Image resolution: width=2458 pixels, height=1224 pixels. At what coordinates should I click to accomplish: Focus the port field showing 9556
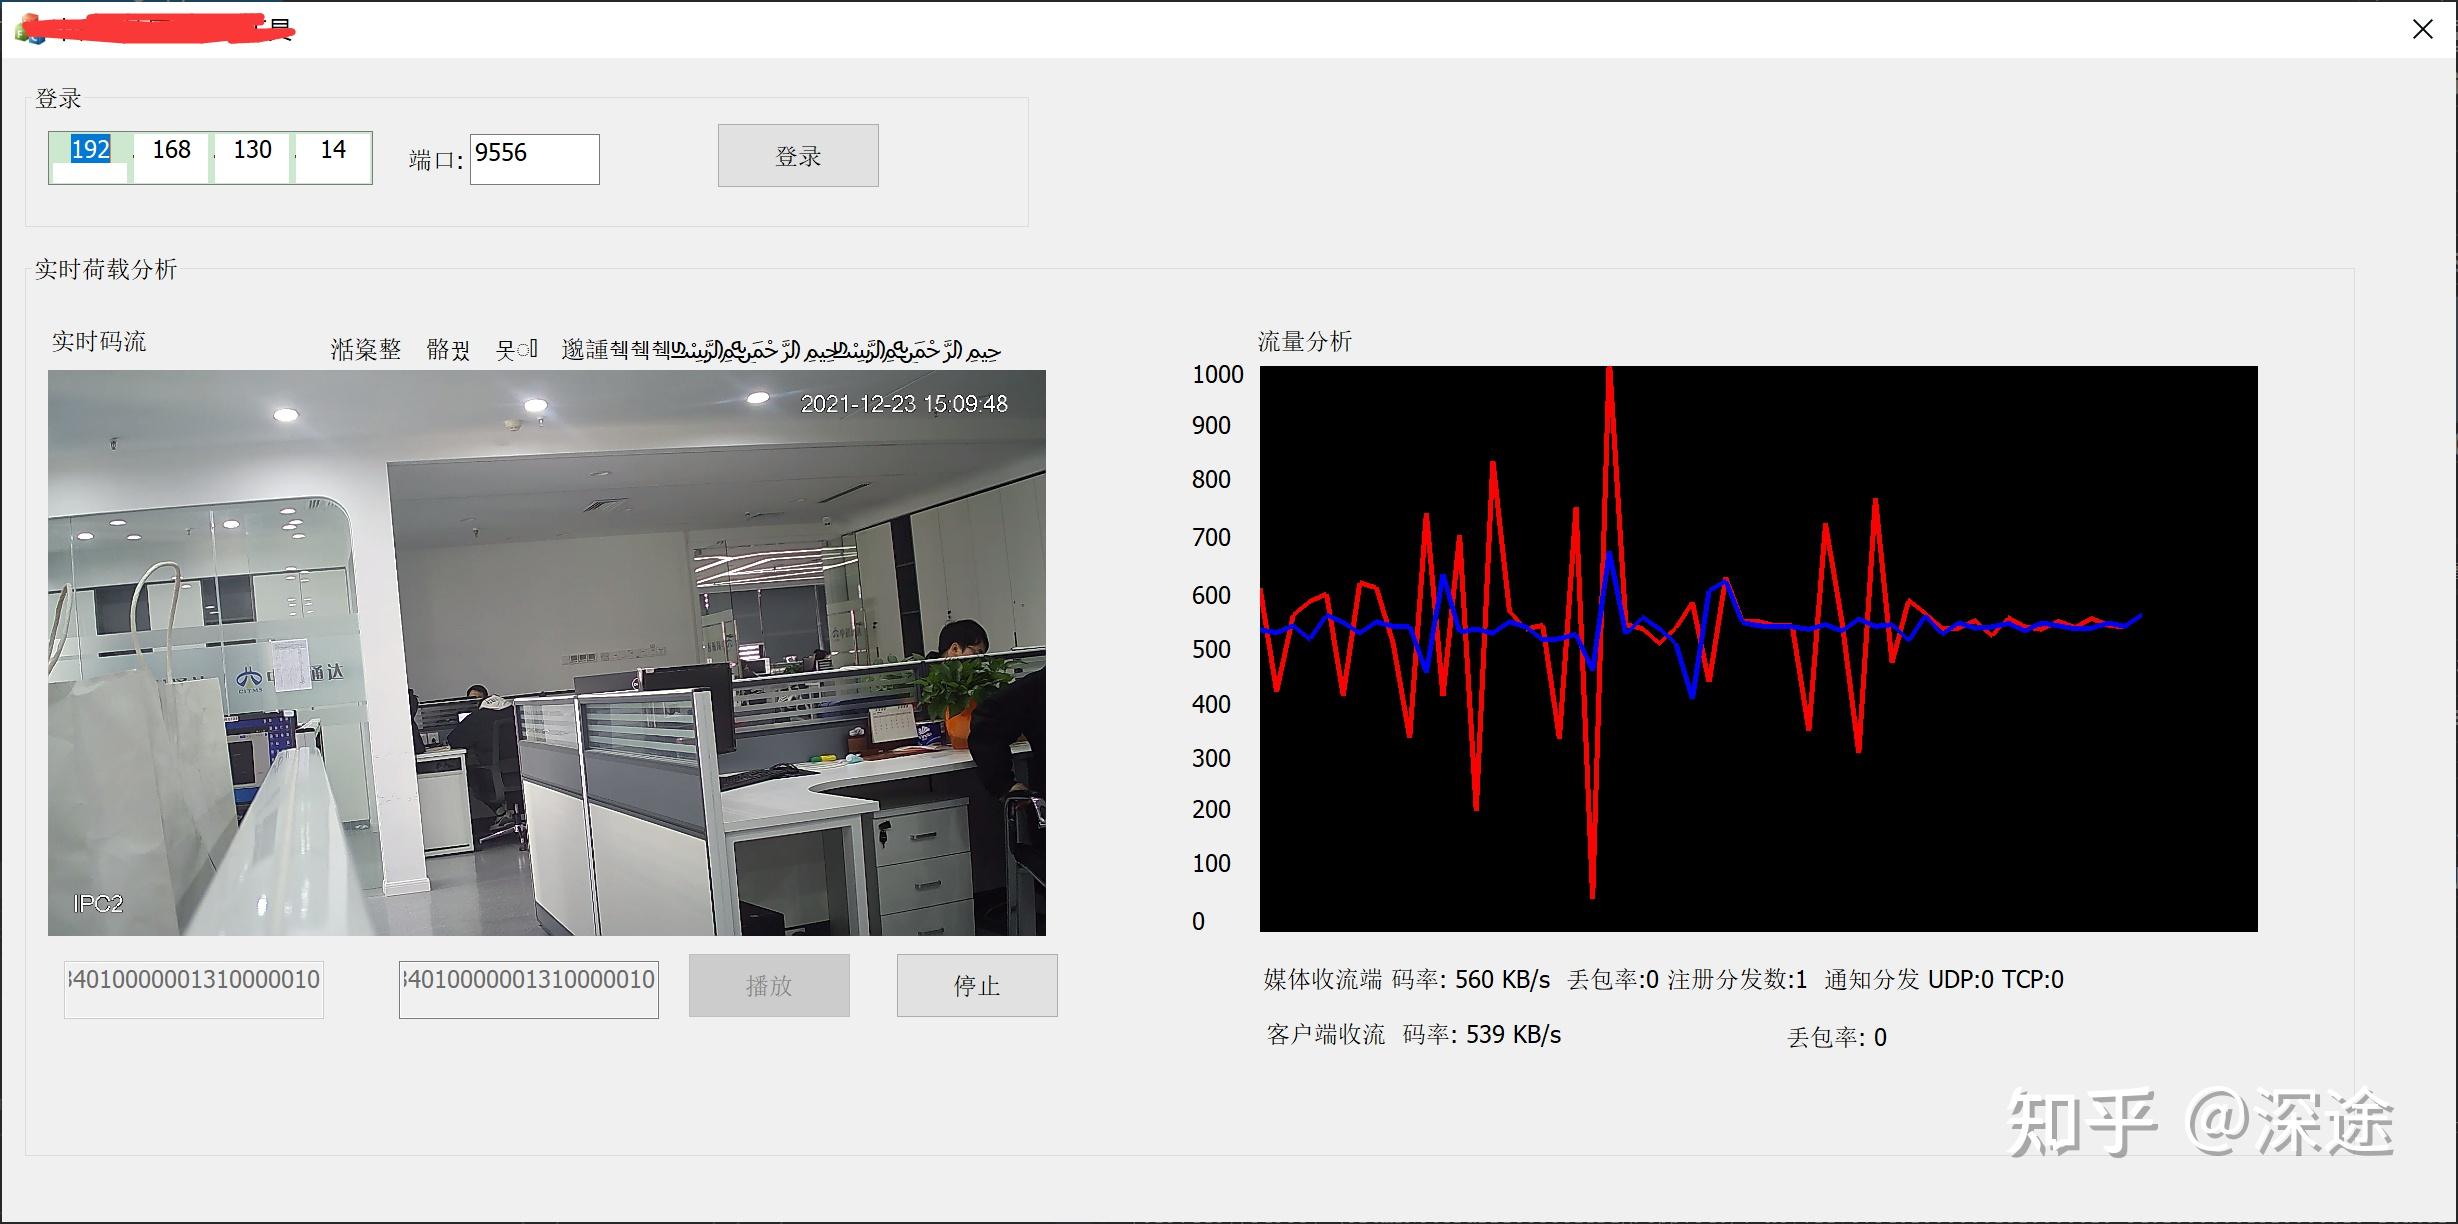pyautogui.click(x=534, y=159)
